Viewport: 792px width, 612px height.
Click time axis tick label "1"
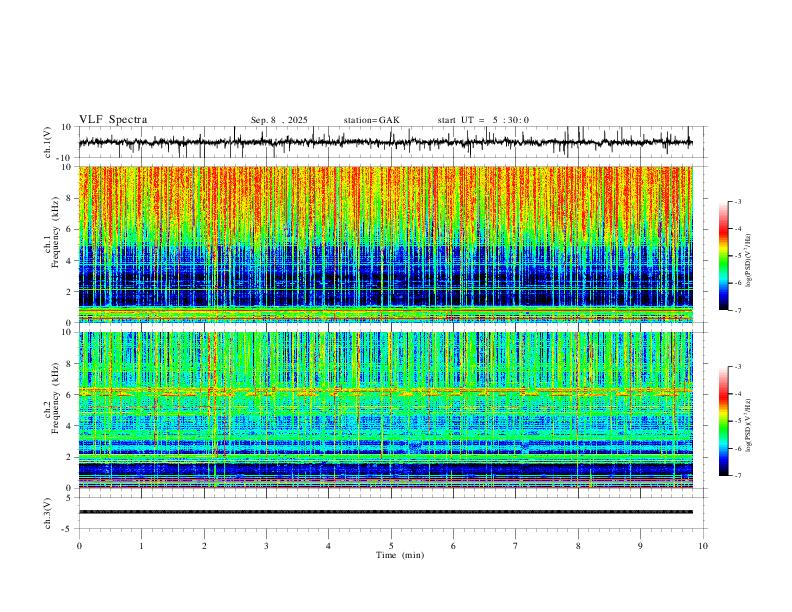coord(141,546)
